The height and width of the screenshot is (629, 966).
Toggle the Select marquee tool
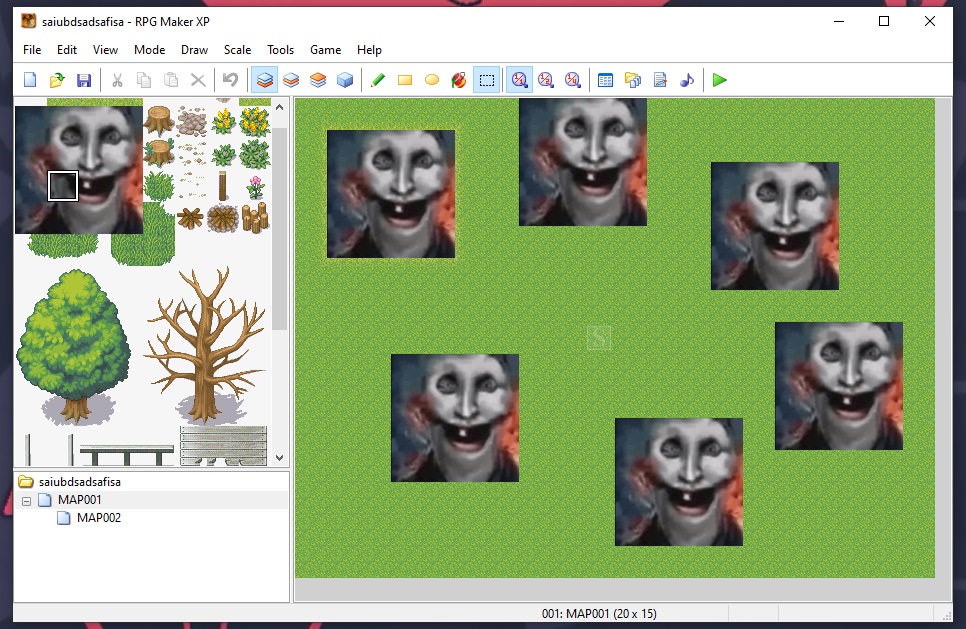coord(487,80)
